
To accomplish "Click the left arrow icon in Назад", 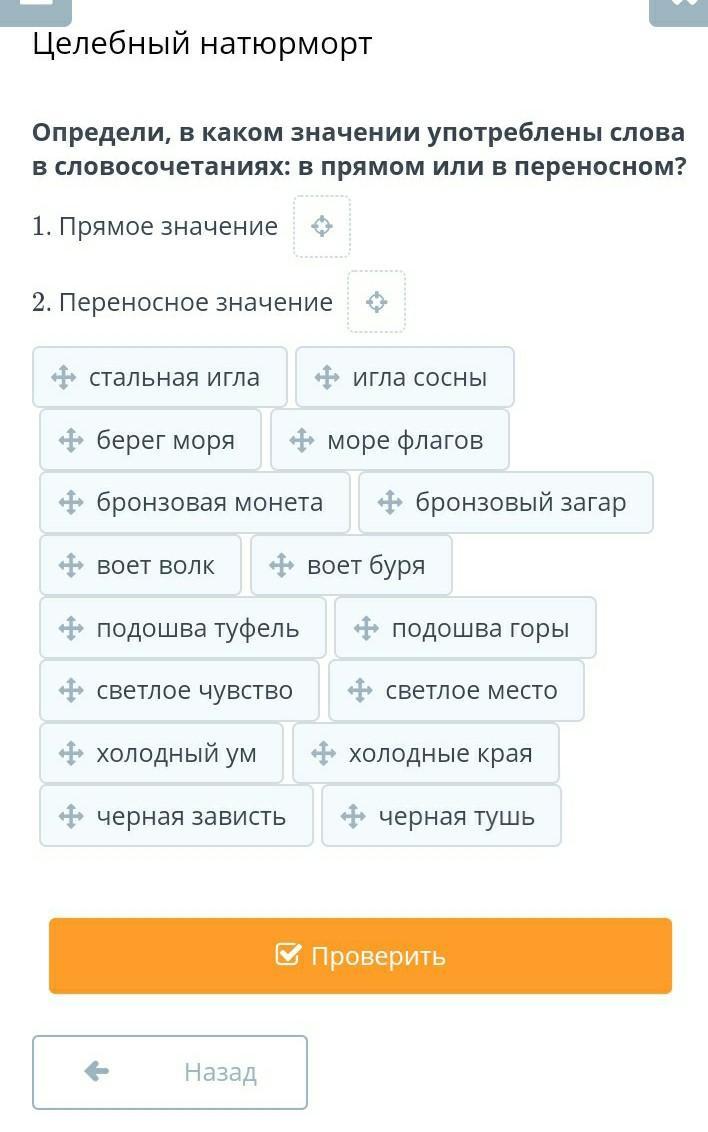I will click(97, 1071).
